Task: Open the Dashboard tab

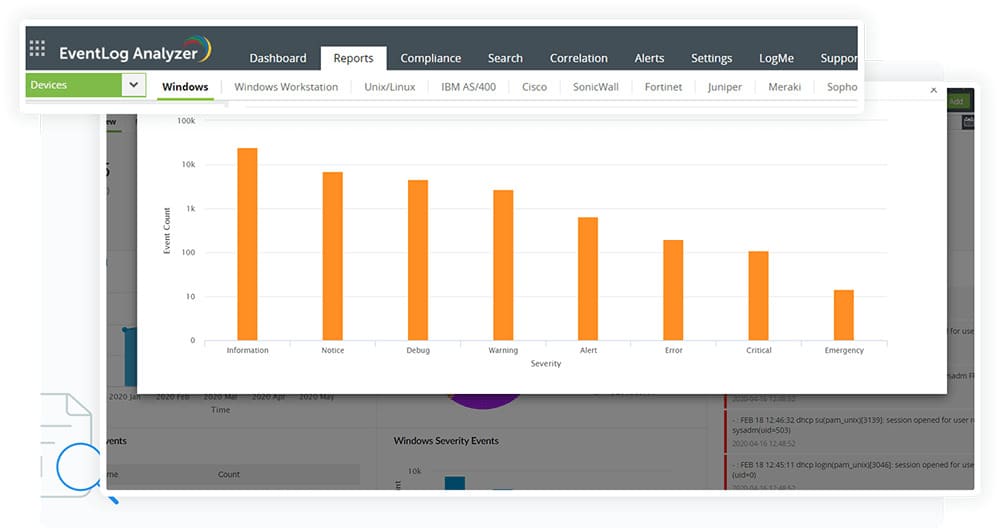Action: click(277, 58)
